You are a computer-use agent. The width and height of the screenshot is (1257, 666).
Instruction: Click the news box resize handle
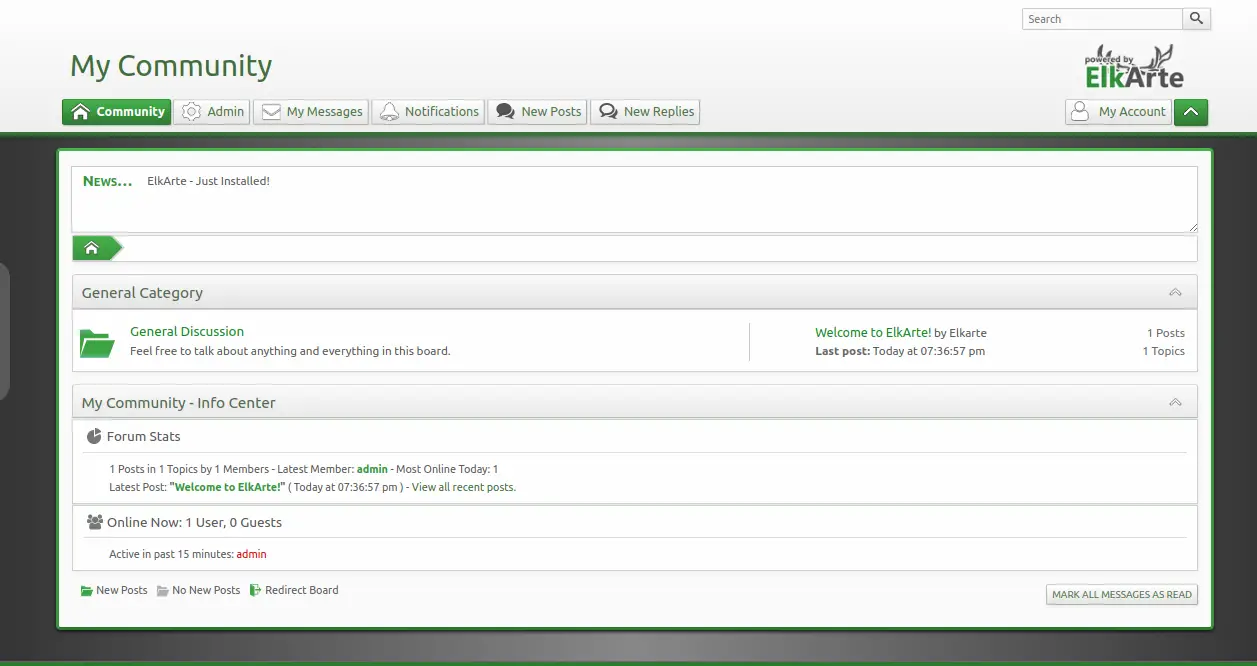[x=1192, y=227]
